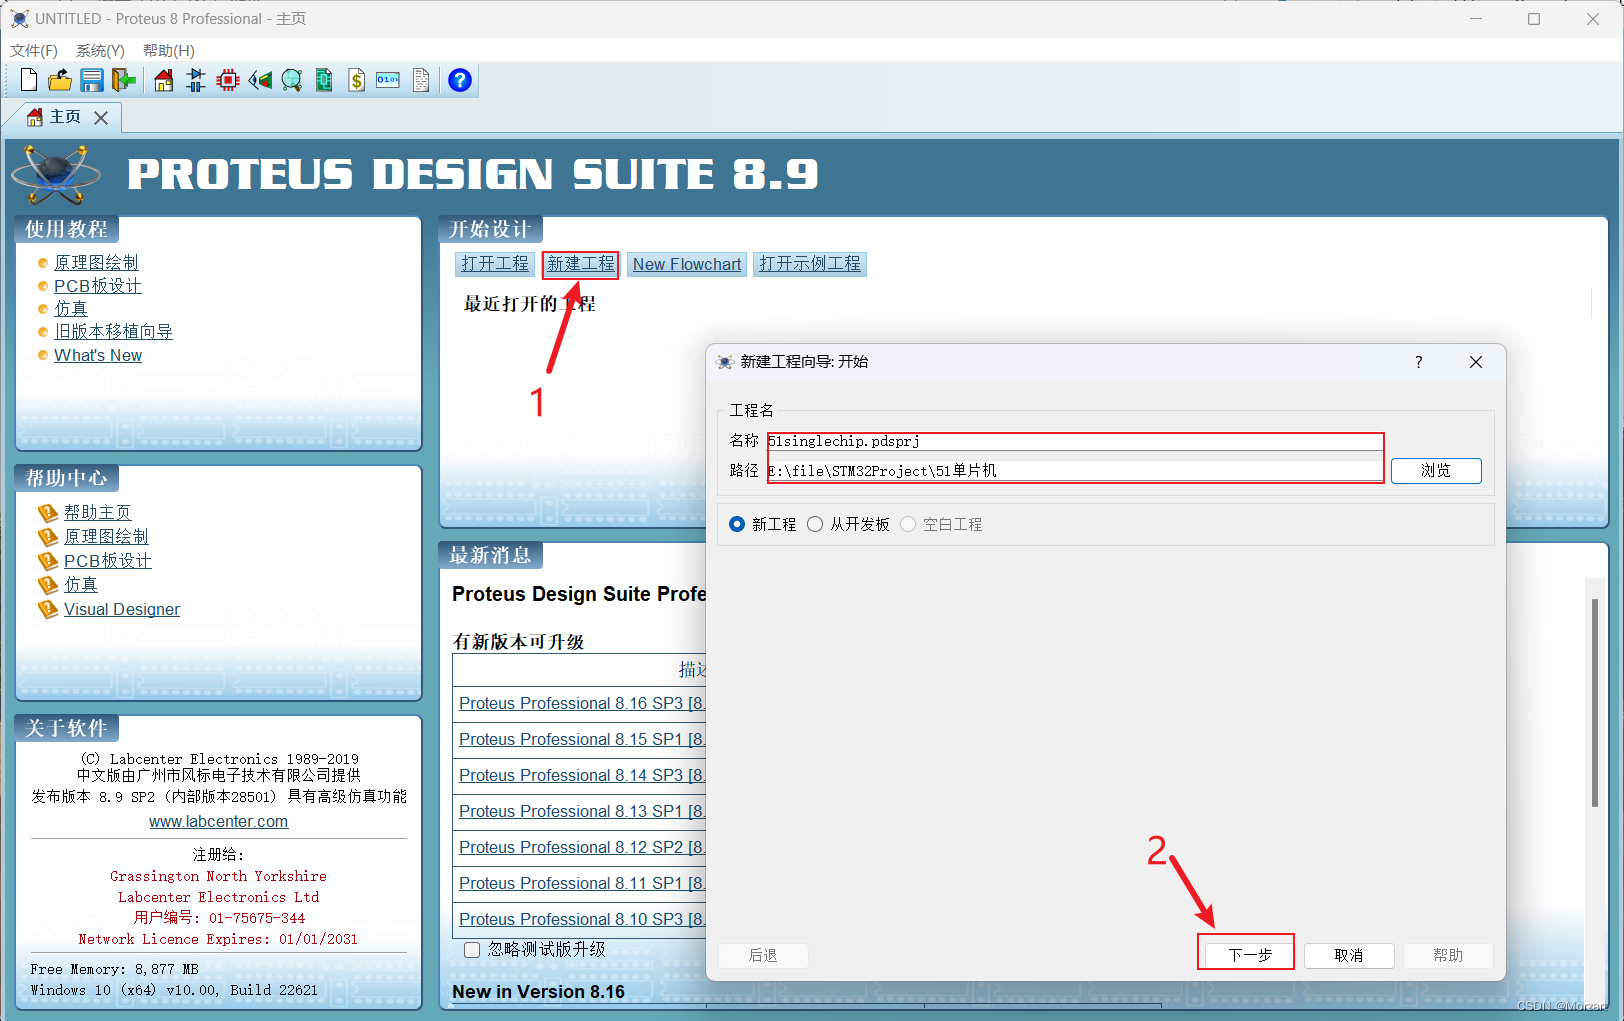Open the Visual Designer help link
The width and height of the screenshot is (1624, 1021).
[x=122, y=609]
